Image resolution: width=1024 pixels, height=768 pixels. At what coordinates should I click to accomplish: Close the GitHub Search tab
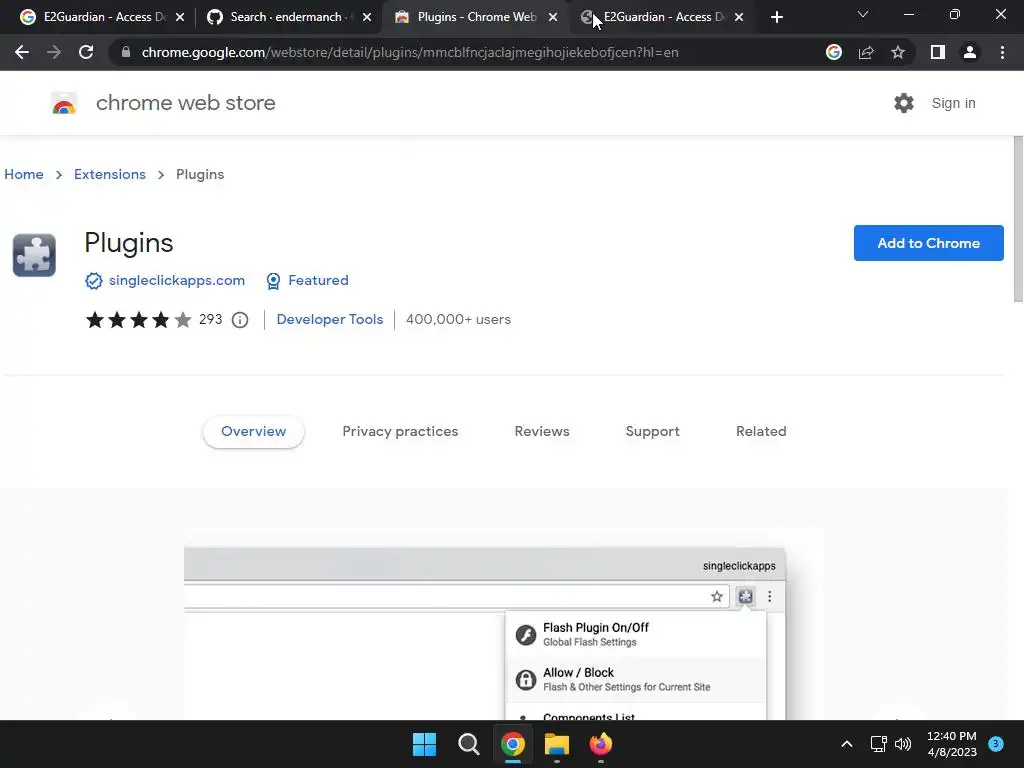pos(367,17)
